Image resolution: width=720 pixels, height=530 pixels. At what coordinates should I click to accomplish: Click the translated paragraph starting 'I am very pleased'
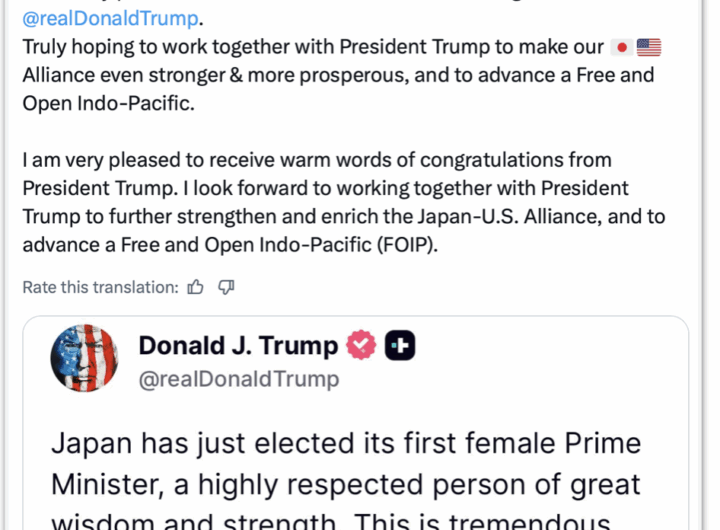tap(344, 202)
